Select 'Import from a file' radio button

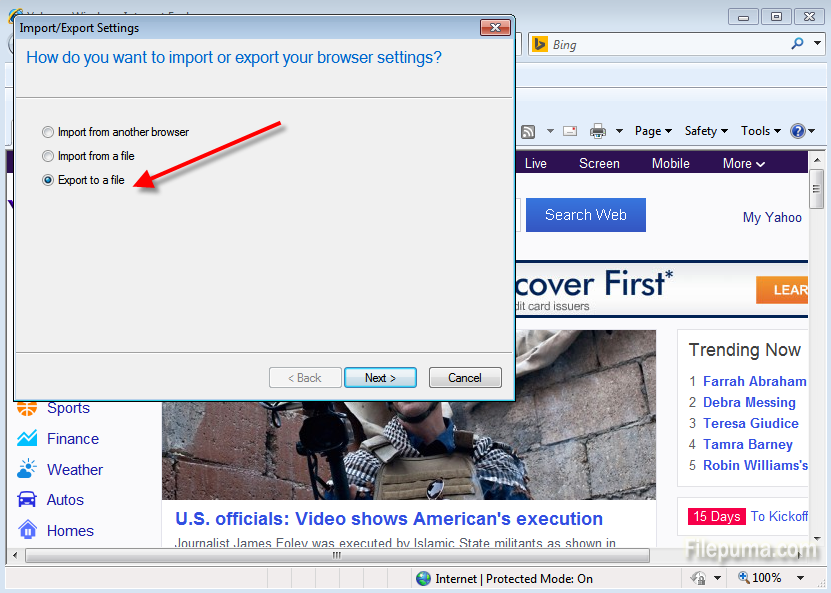(x=48, y=156)
